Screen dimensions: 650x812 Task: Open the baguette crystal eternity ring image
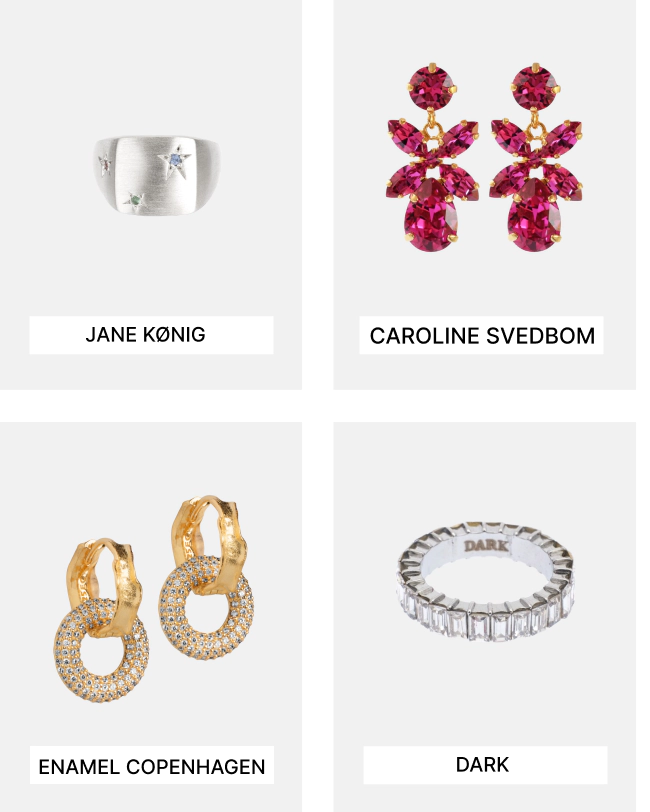tap(485, 582)
